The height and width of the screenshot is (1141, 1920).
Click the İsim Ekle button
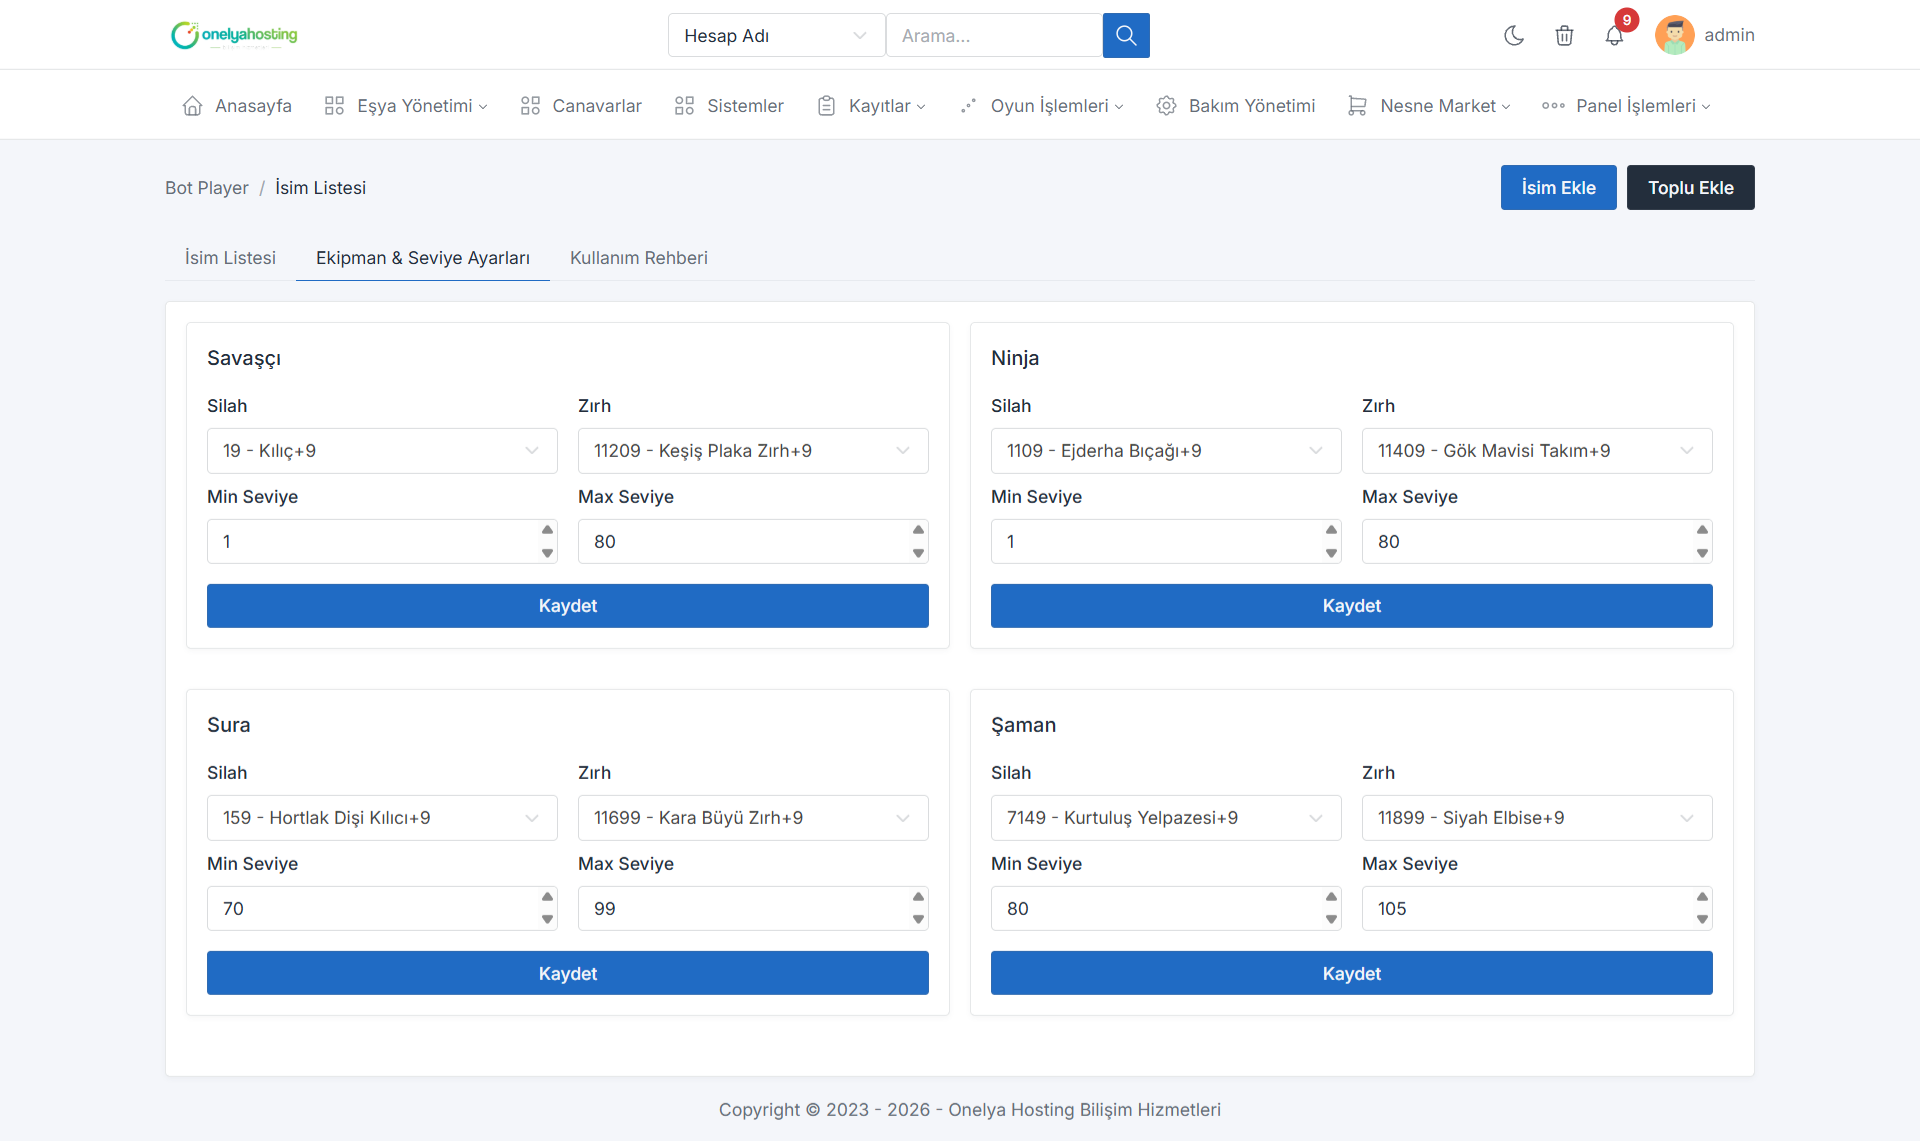click(1558, 188)
